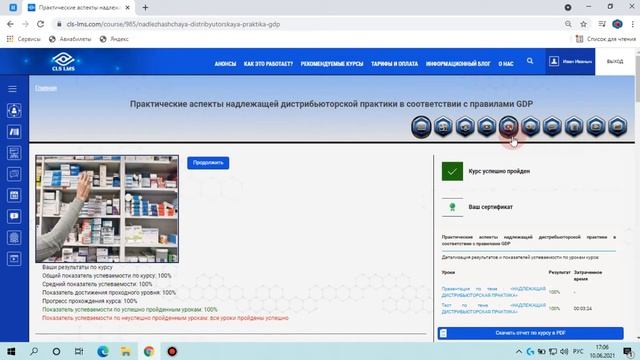This screenshot has width=640, height=360.
Task: Open the classroom presentation sidebar icon
Action: [x=14, y=153]
